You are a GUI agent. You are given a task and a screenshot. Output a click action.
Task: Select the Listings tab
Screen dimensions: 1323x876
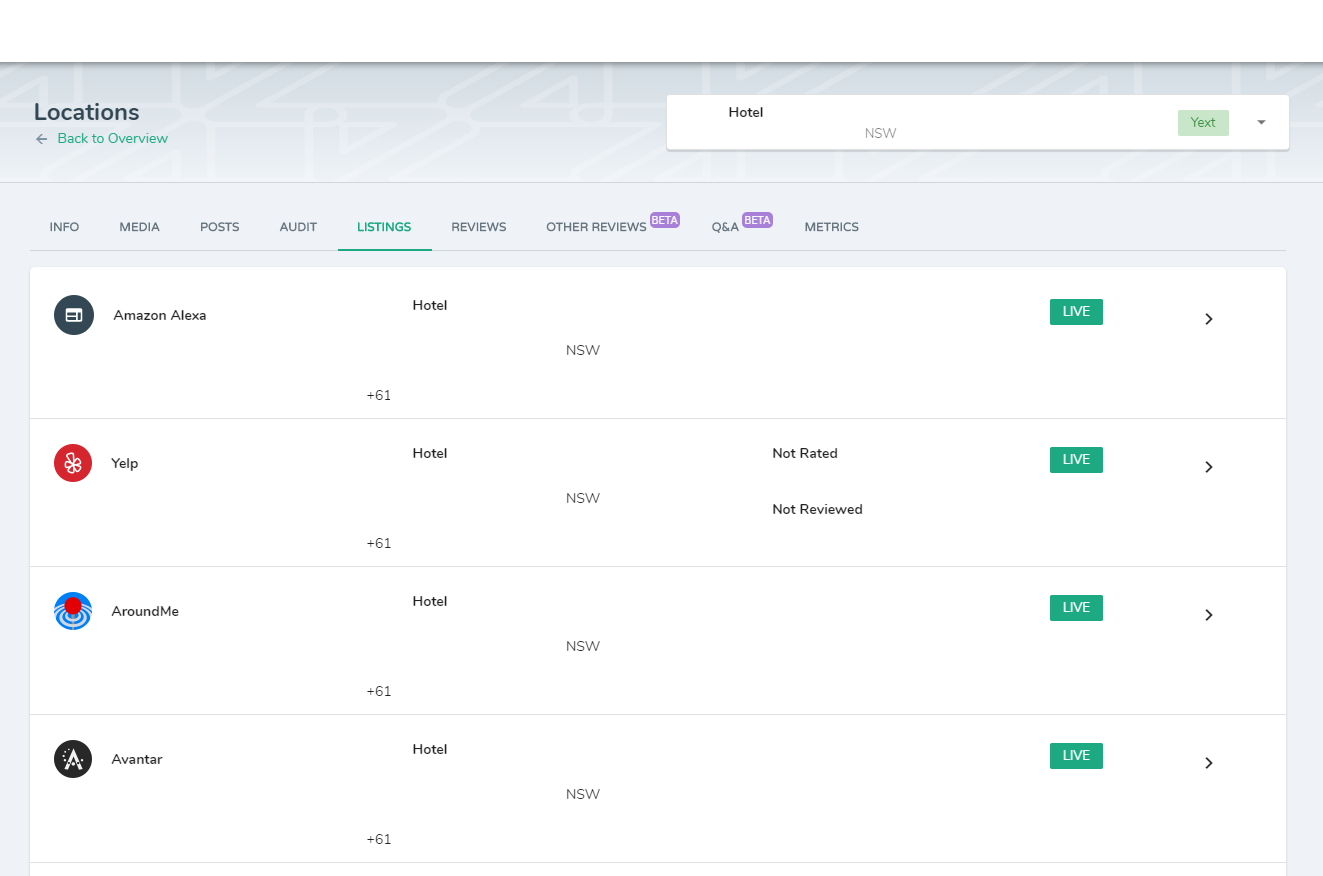pyautogui.click(x=384, y=227)
